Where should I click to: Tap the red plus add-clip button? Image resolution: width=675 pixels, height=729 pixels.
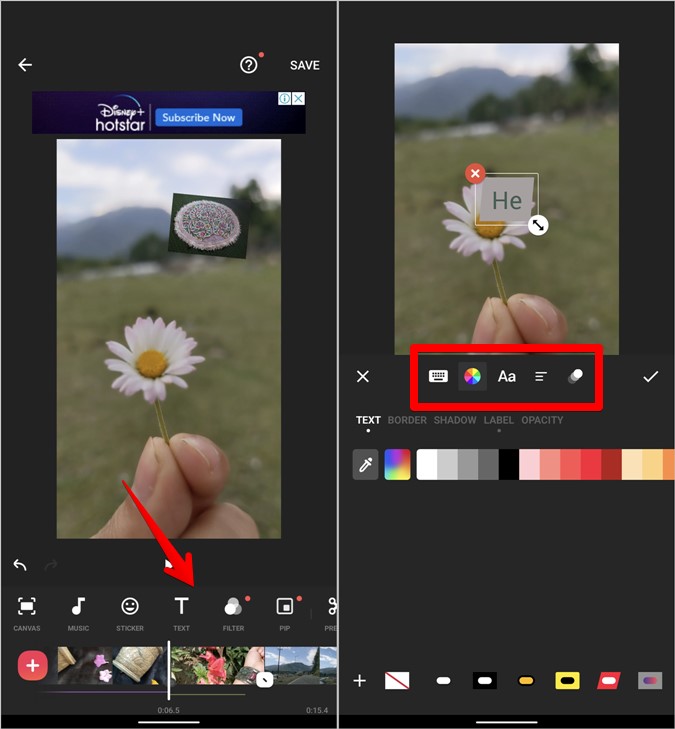(x=33, y=665)
